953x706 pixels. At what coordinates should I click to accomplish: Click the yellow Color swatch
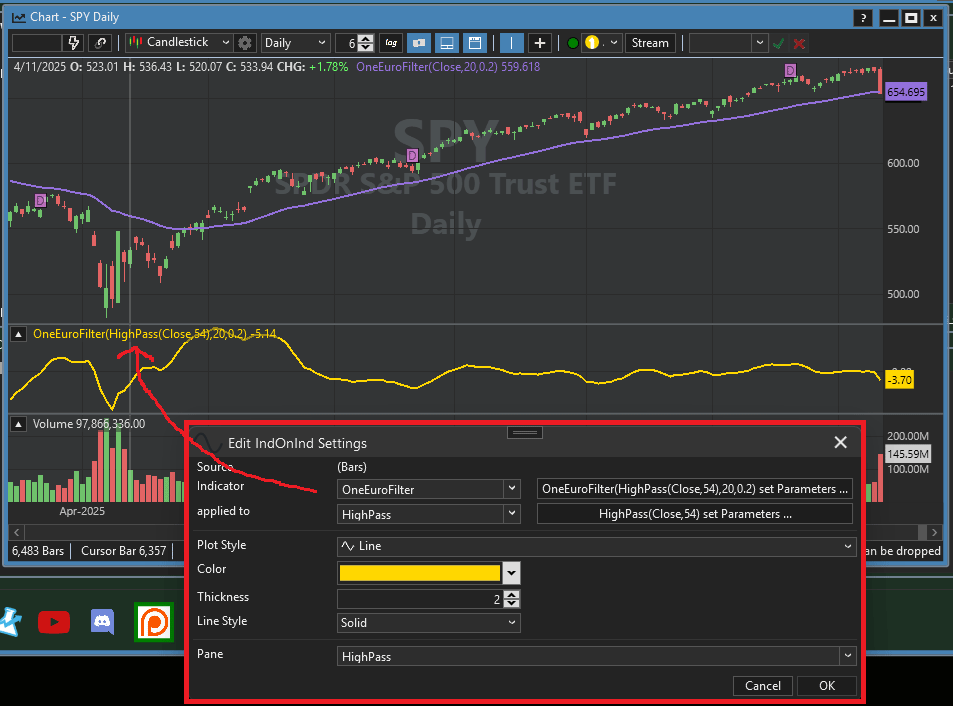click(x=419, y=572)
